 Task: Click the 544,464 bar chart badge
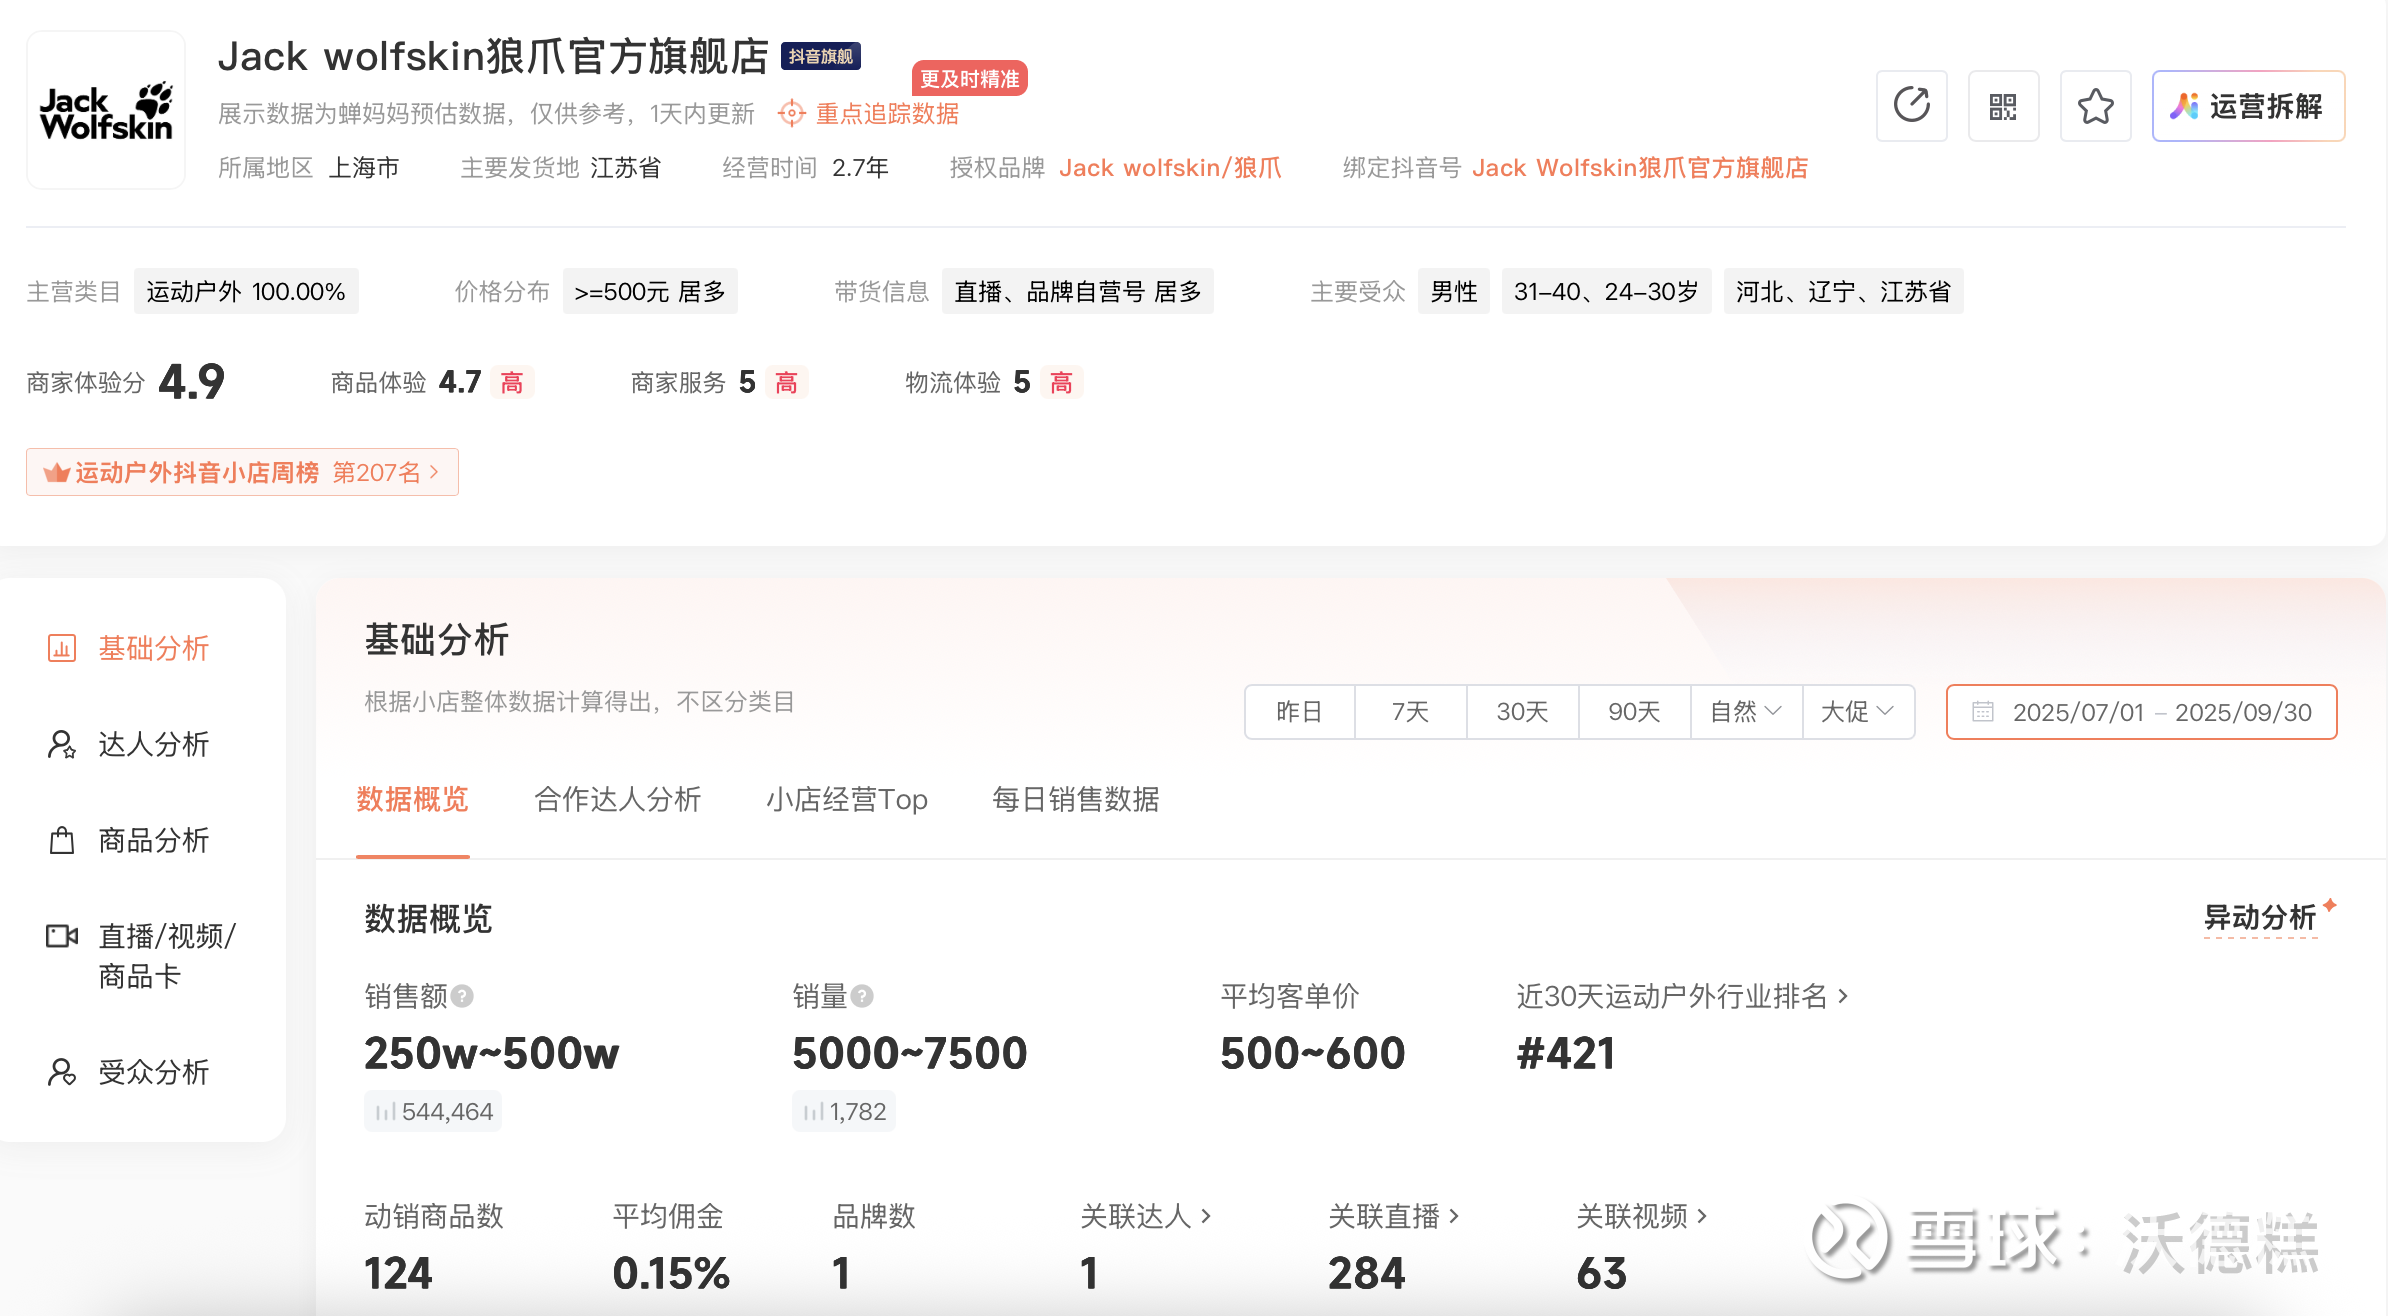coord(433,1111)
